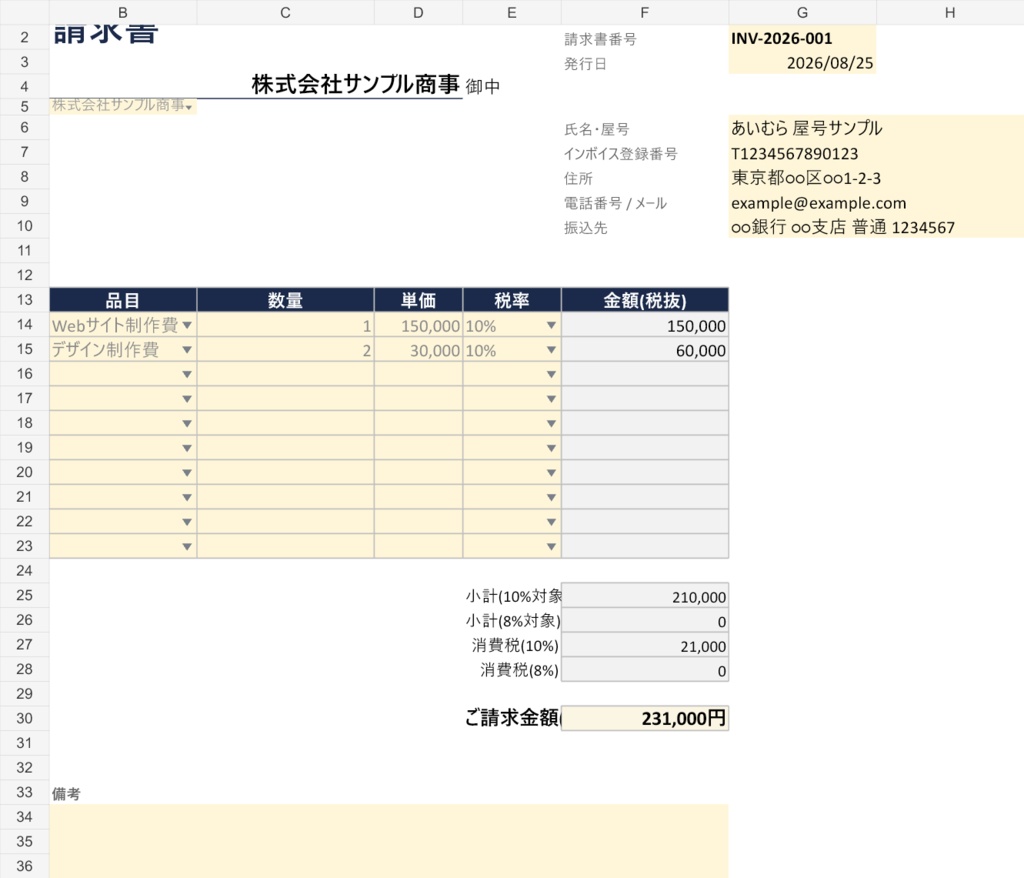The height and width of the screenshot is (878, 1024).
Task: Click the ご請求金額 label
Action: (x=512, y=718)
